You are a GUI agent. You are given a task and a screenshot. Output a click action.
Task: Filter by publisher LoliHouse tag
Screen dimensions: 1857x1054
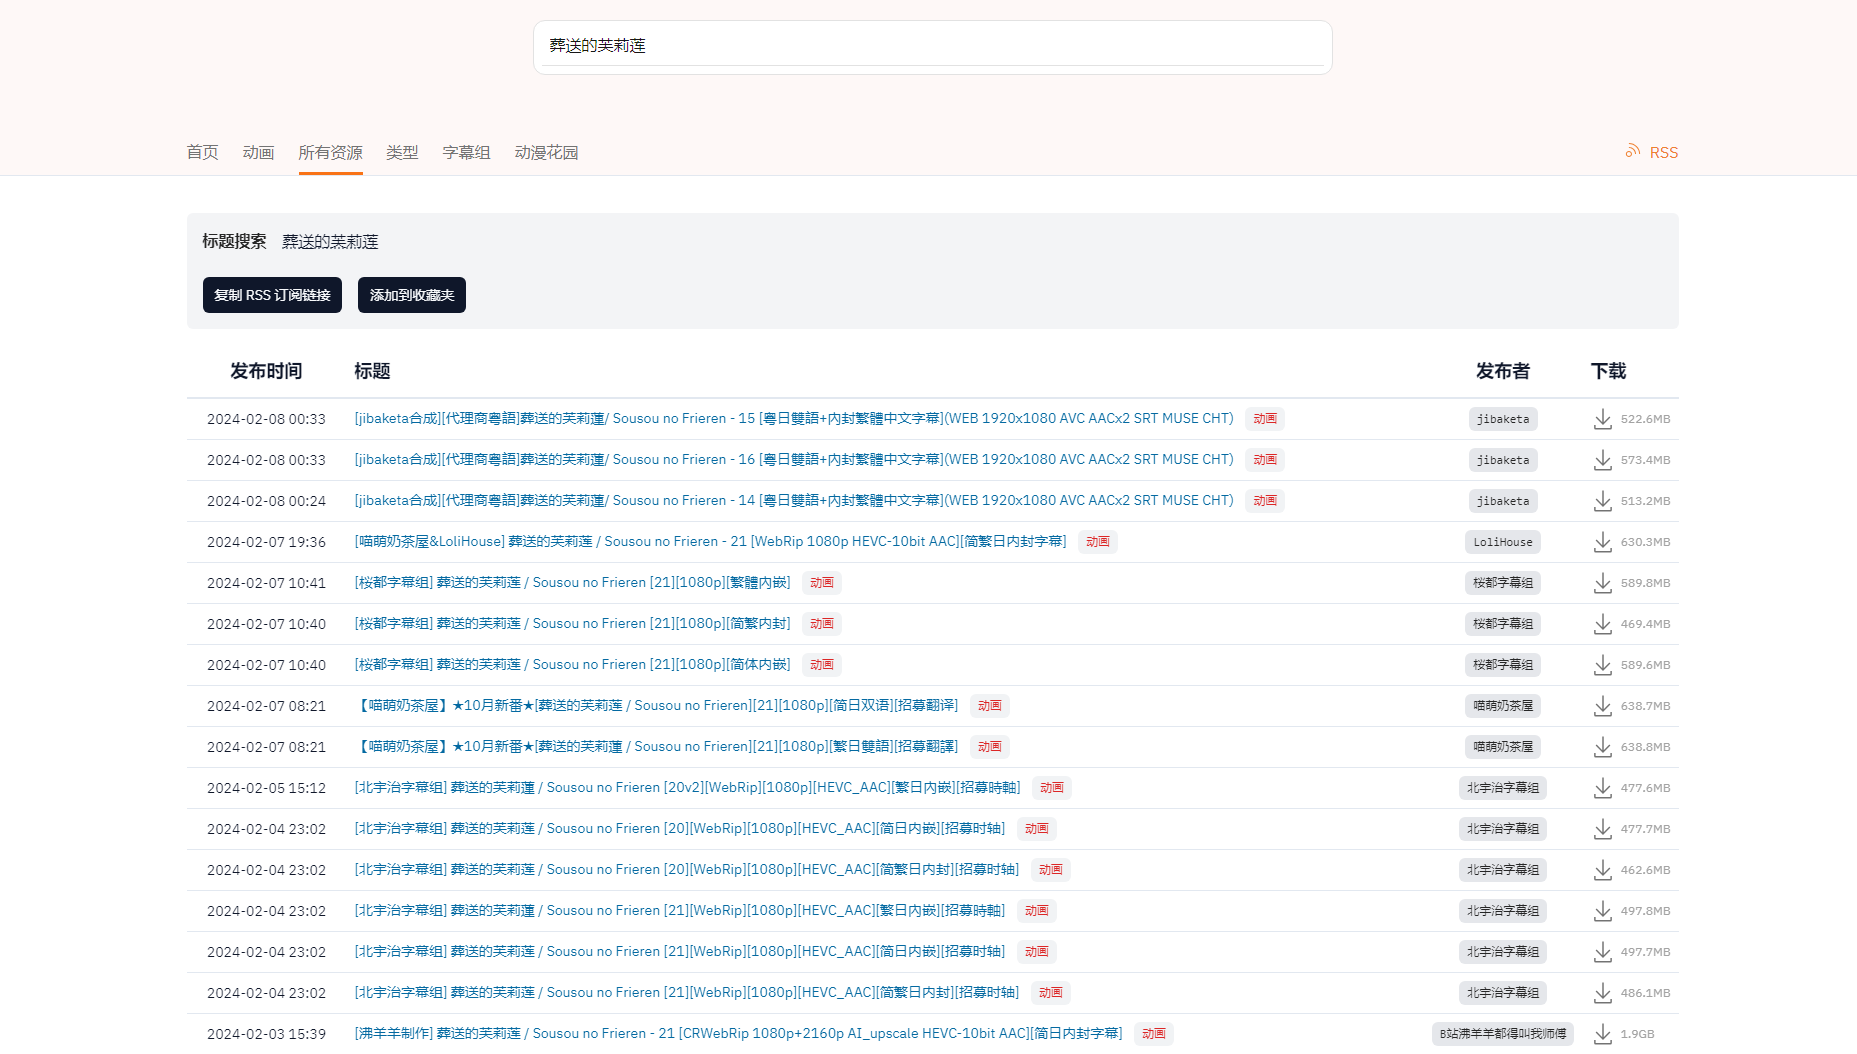(1502, 542)
